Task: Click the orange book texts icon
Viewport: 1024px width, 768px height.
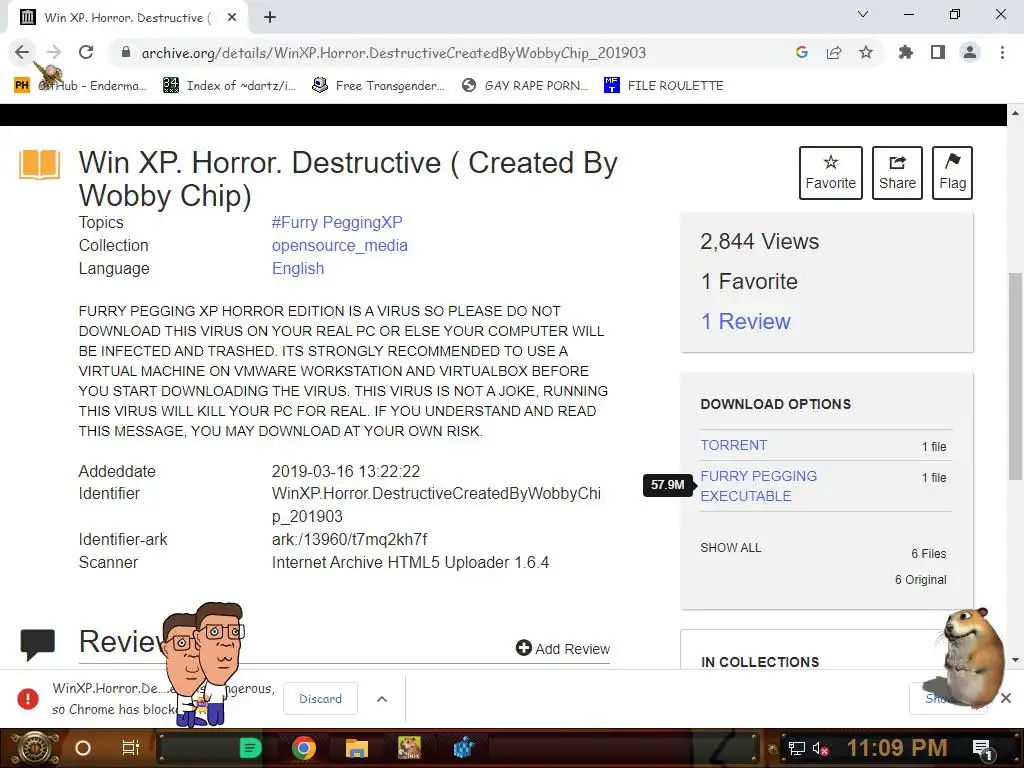Action: tap(39, 164)
